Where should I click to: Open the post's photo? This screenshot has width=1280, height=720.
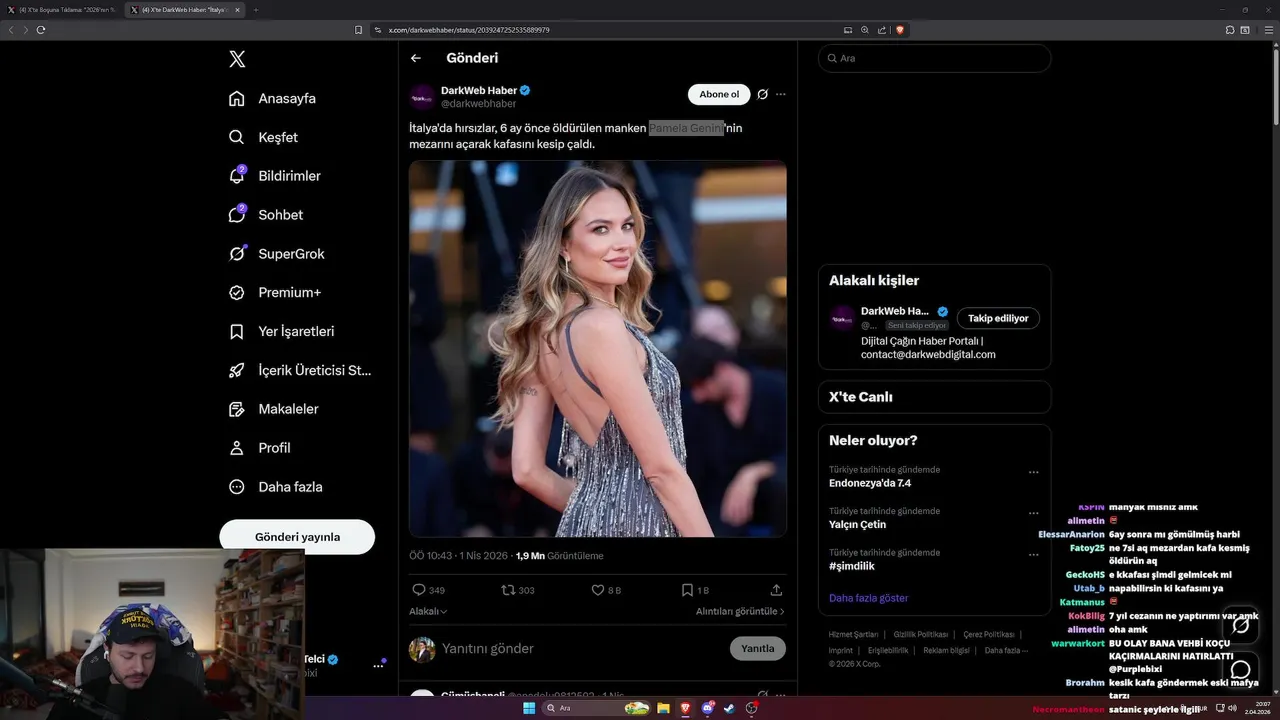[x=598, y=349]
